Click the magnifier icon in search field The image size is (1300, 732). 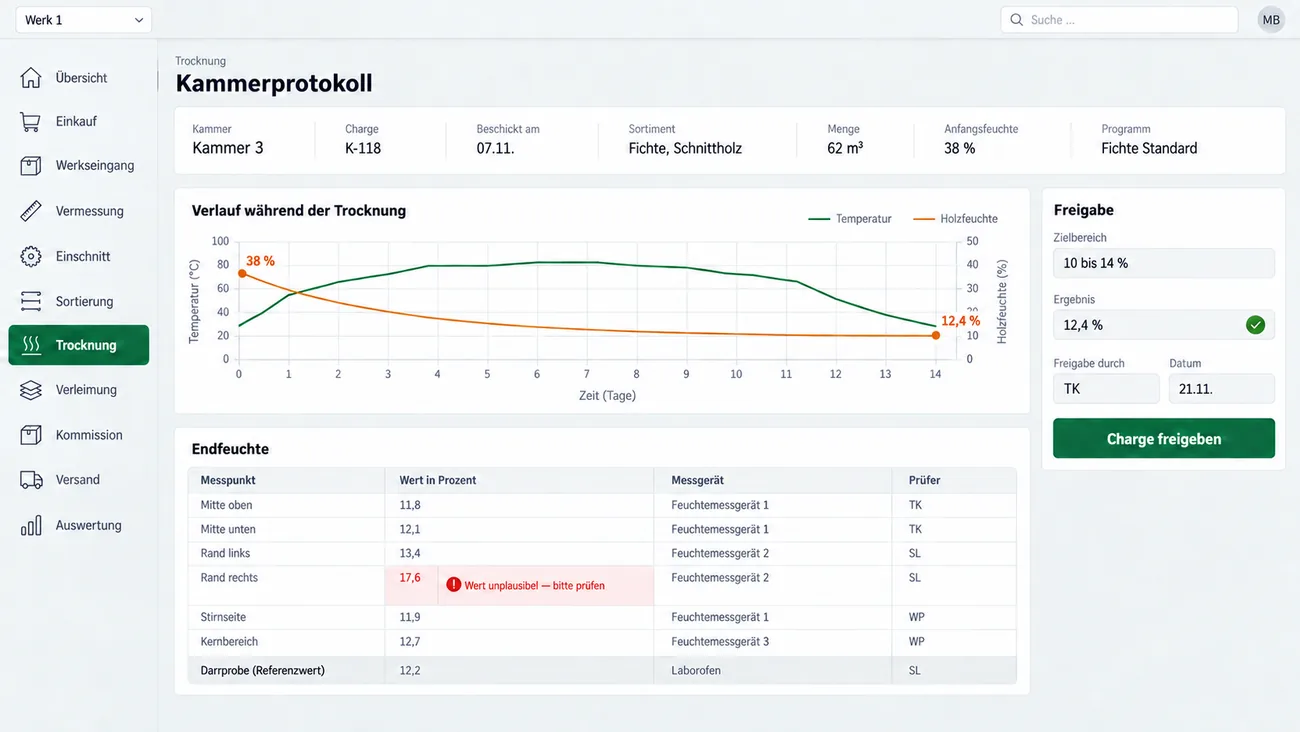1017,20
